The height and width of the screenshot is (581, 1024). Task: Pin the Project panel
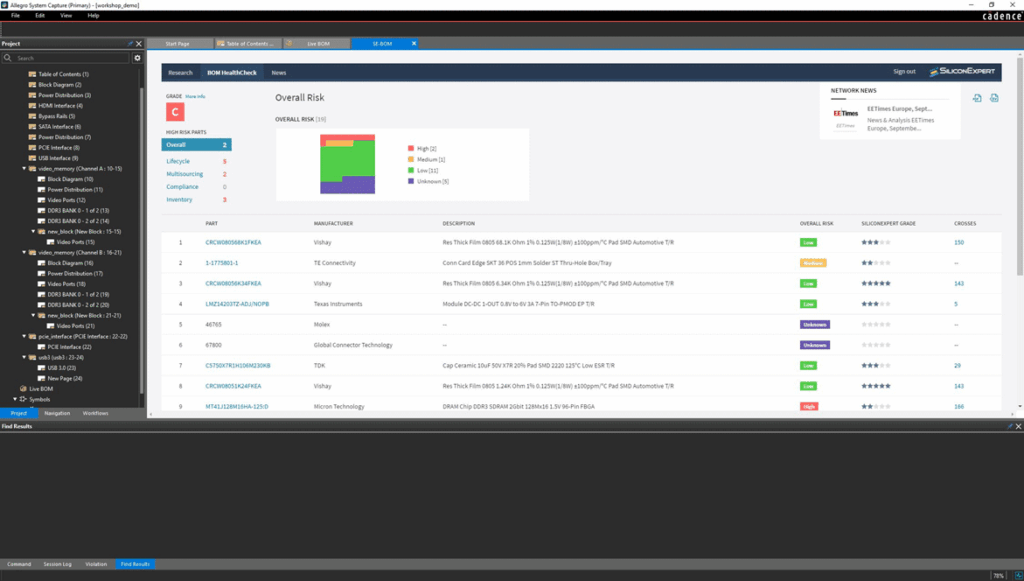(x=130, y=44)
